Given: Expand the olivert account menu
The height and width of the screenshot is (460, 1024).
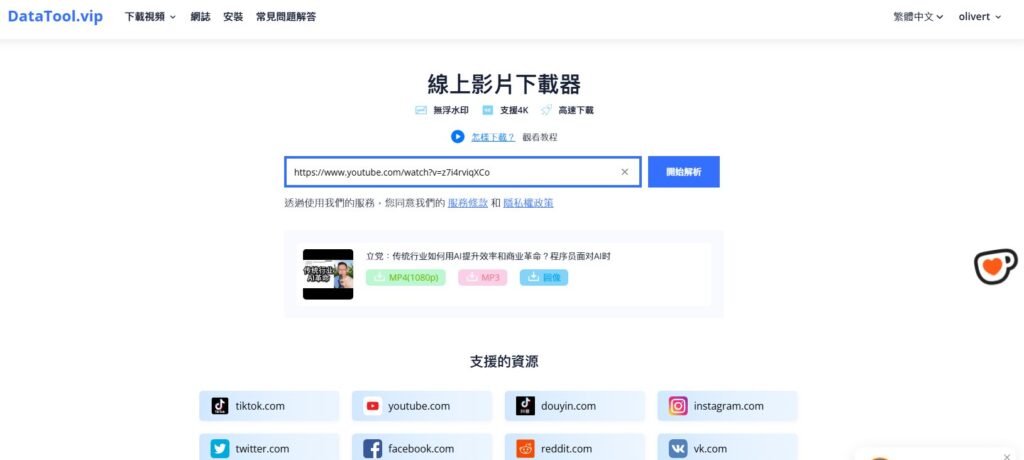Looking at the screenshot, I should (x=979, y=17).
